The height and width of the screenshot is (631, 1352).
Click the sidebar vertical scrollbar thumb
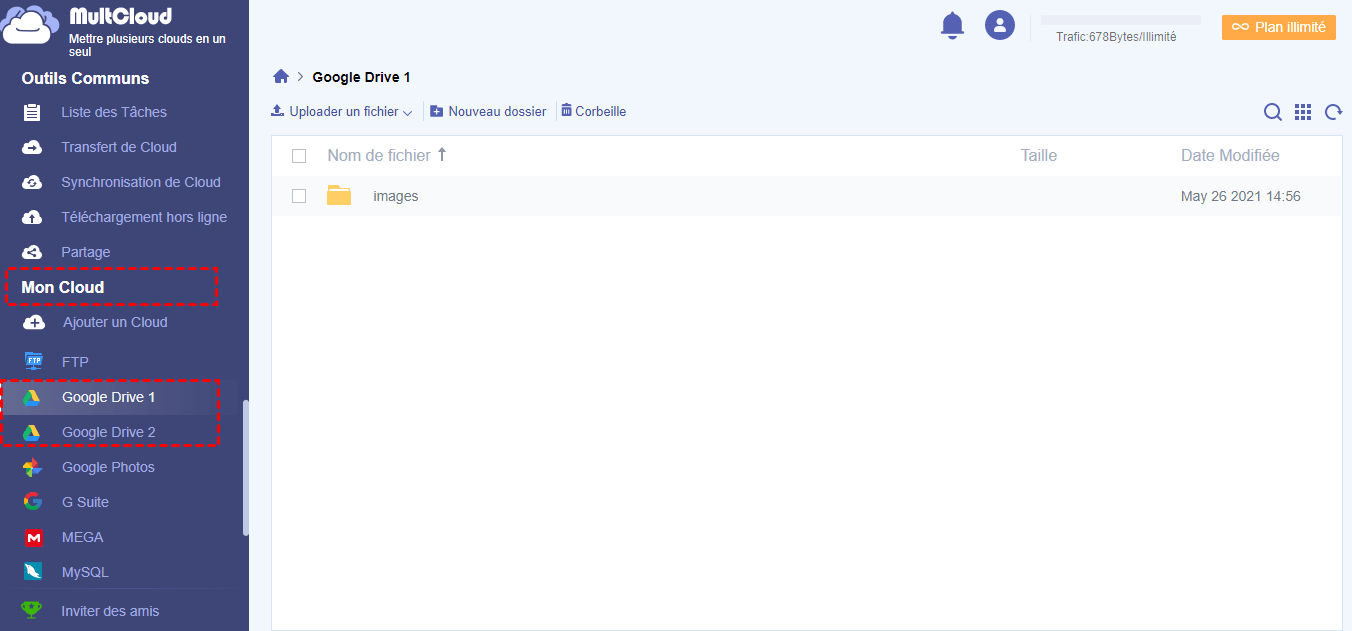246,469
